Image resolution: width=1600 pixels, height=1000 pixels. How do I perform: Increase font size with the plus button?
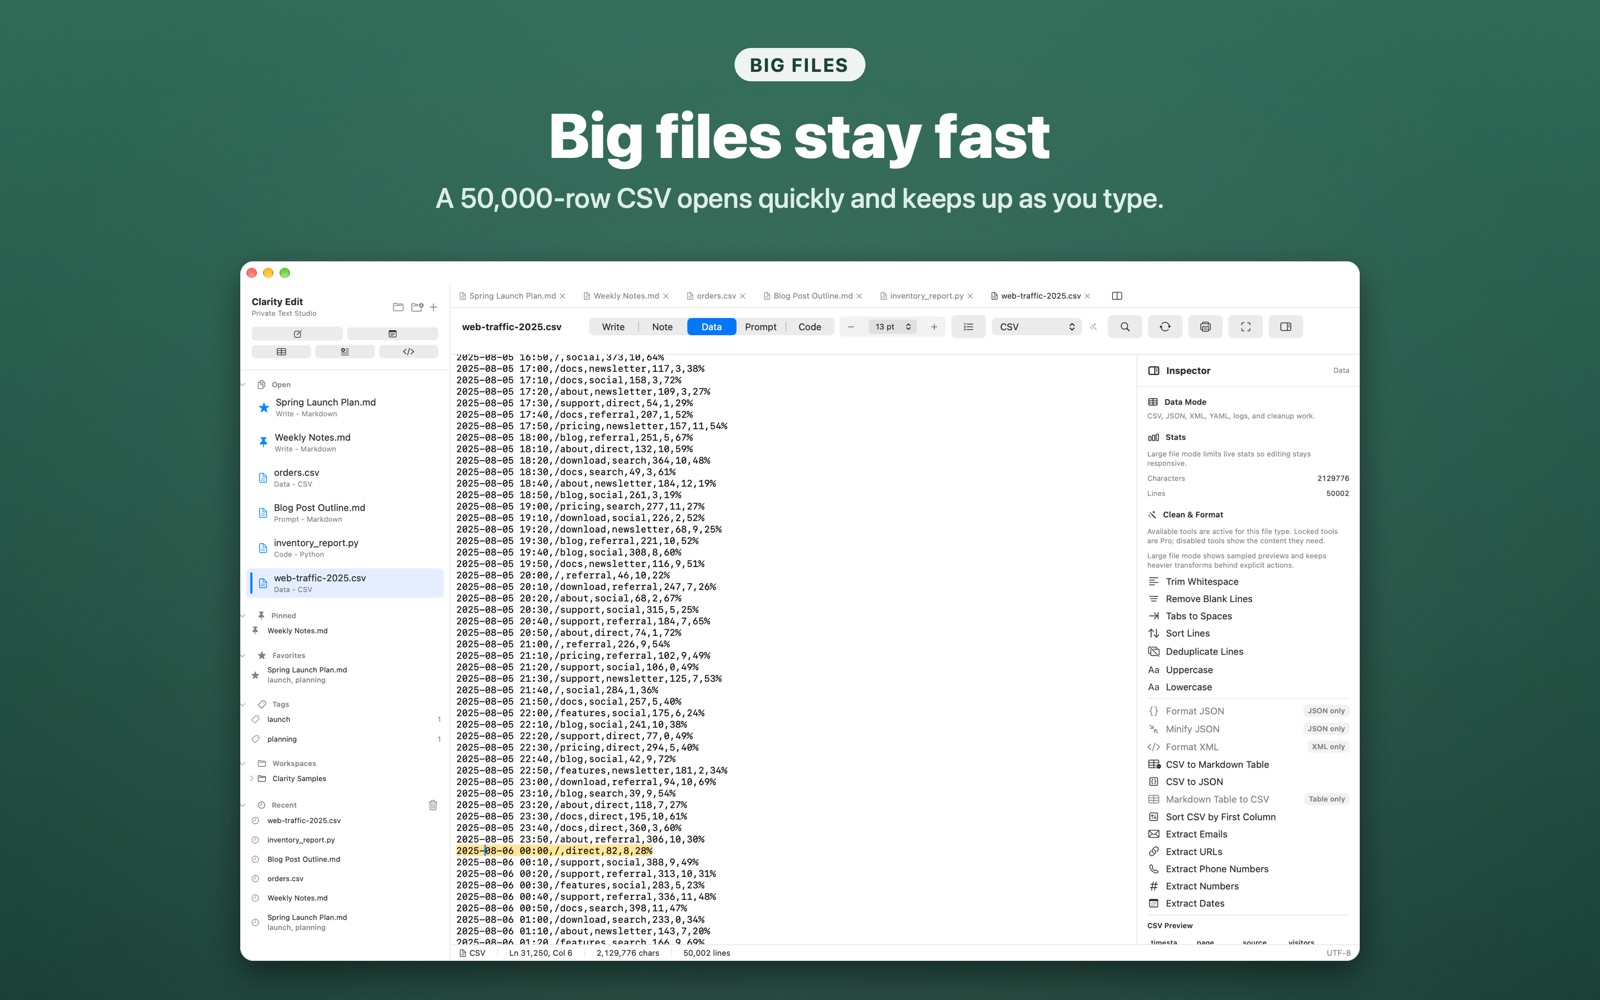point(934,327)
